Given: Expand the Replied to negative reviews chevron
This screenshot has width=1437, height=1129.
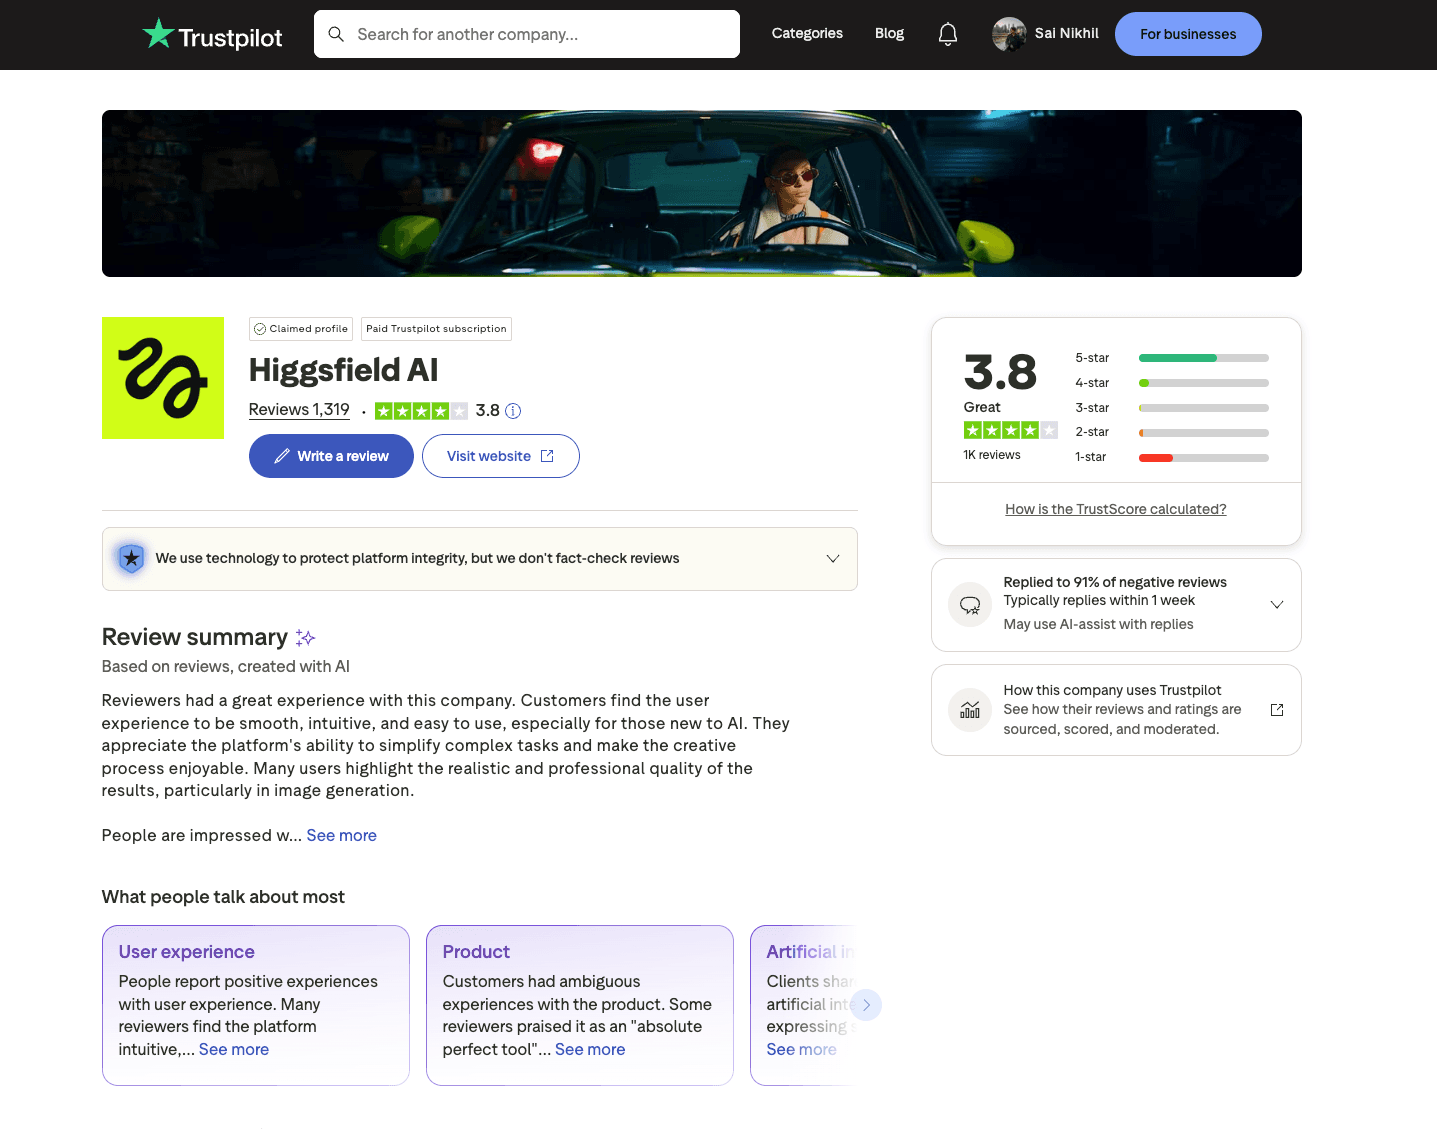Looking at the screenshot, I should 1277,605.
